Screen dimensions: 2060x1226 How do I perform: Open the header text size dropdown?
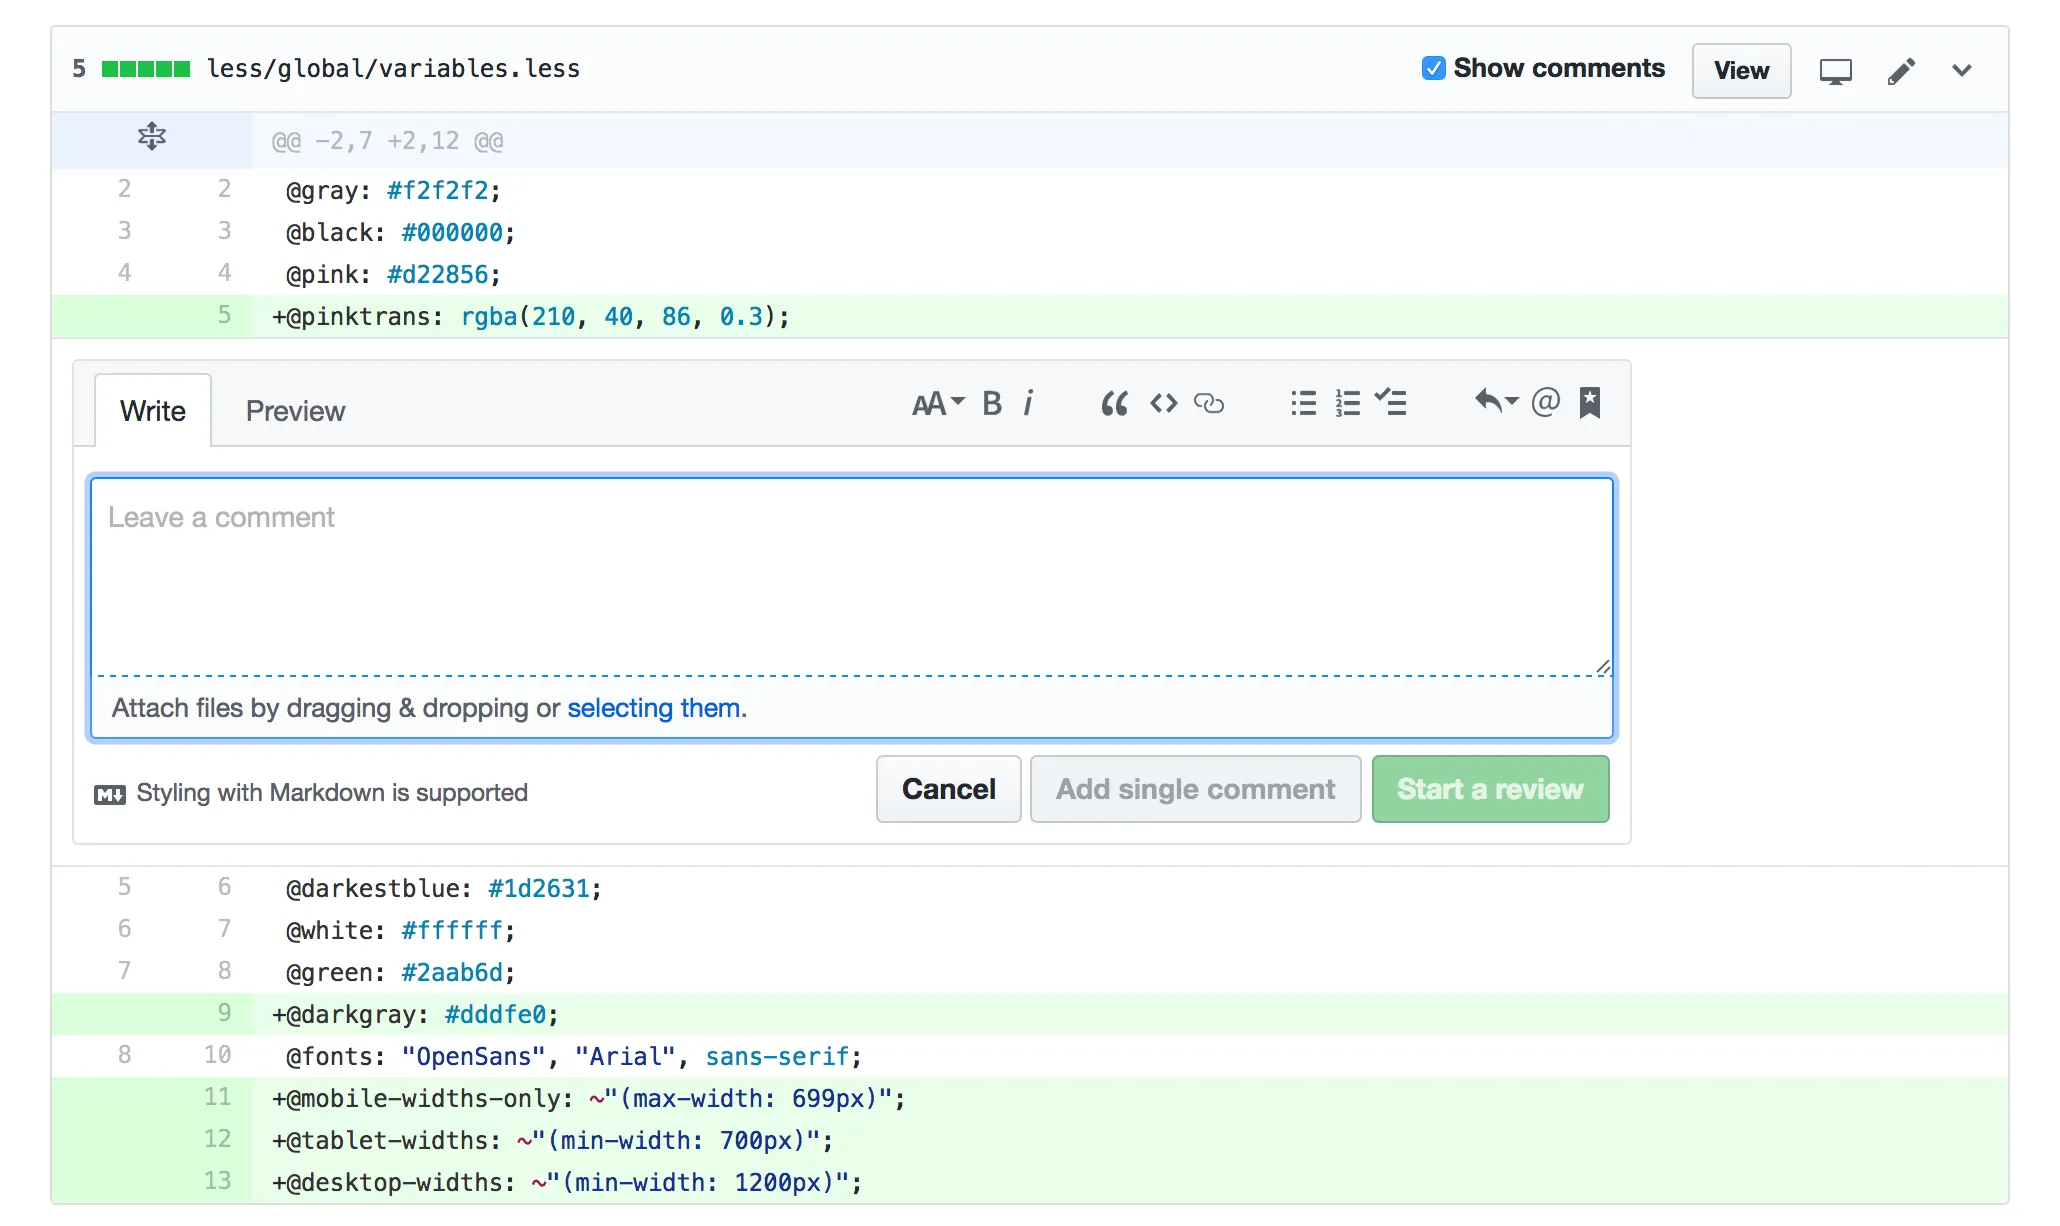pos(937,403)
